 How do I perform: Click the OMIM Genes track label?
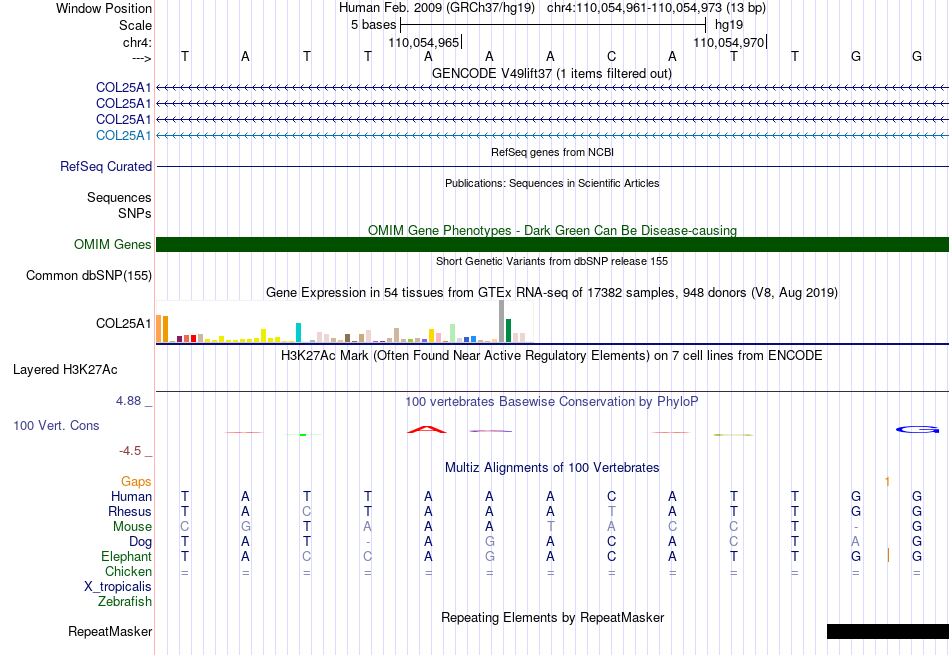(113, 244)
